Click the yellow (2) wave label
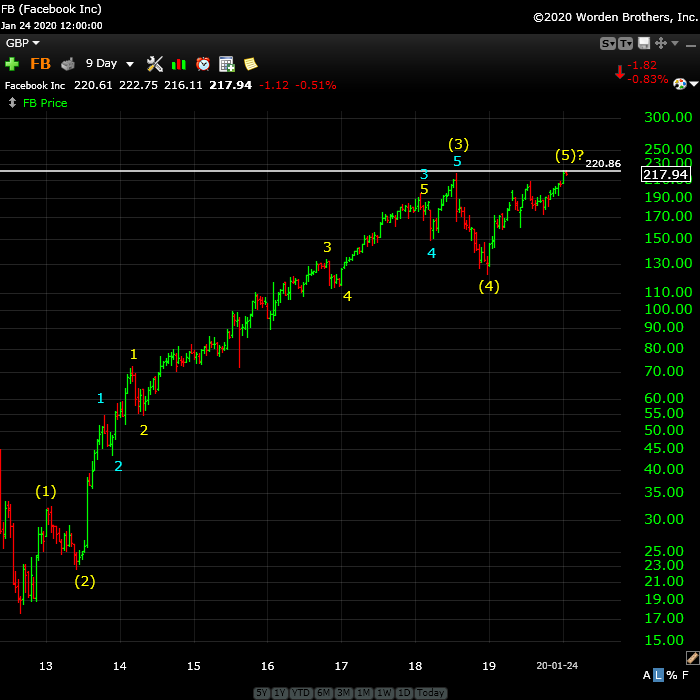The width and height of the screenshot is (700, 700). pyautogui.click(x=85, y=581)
